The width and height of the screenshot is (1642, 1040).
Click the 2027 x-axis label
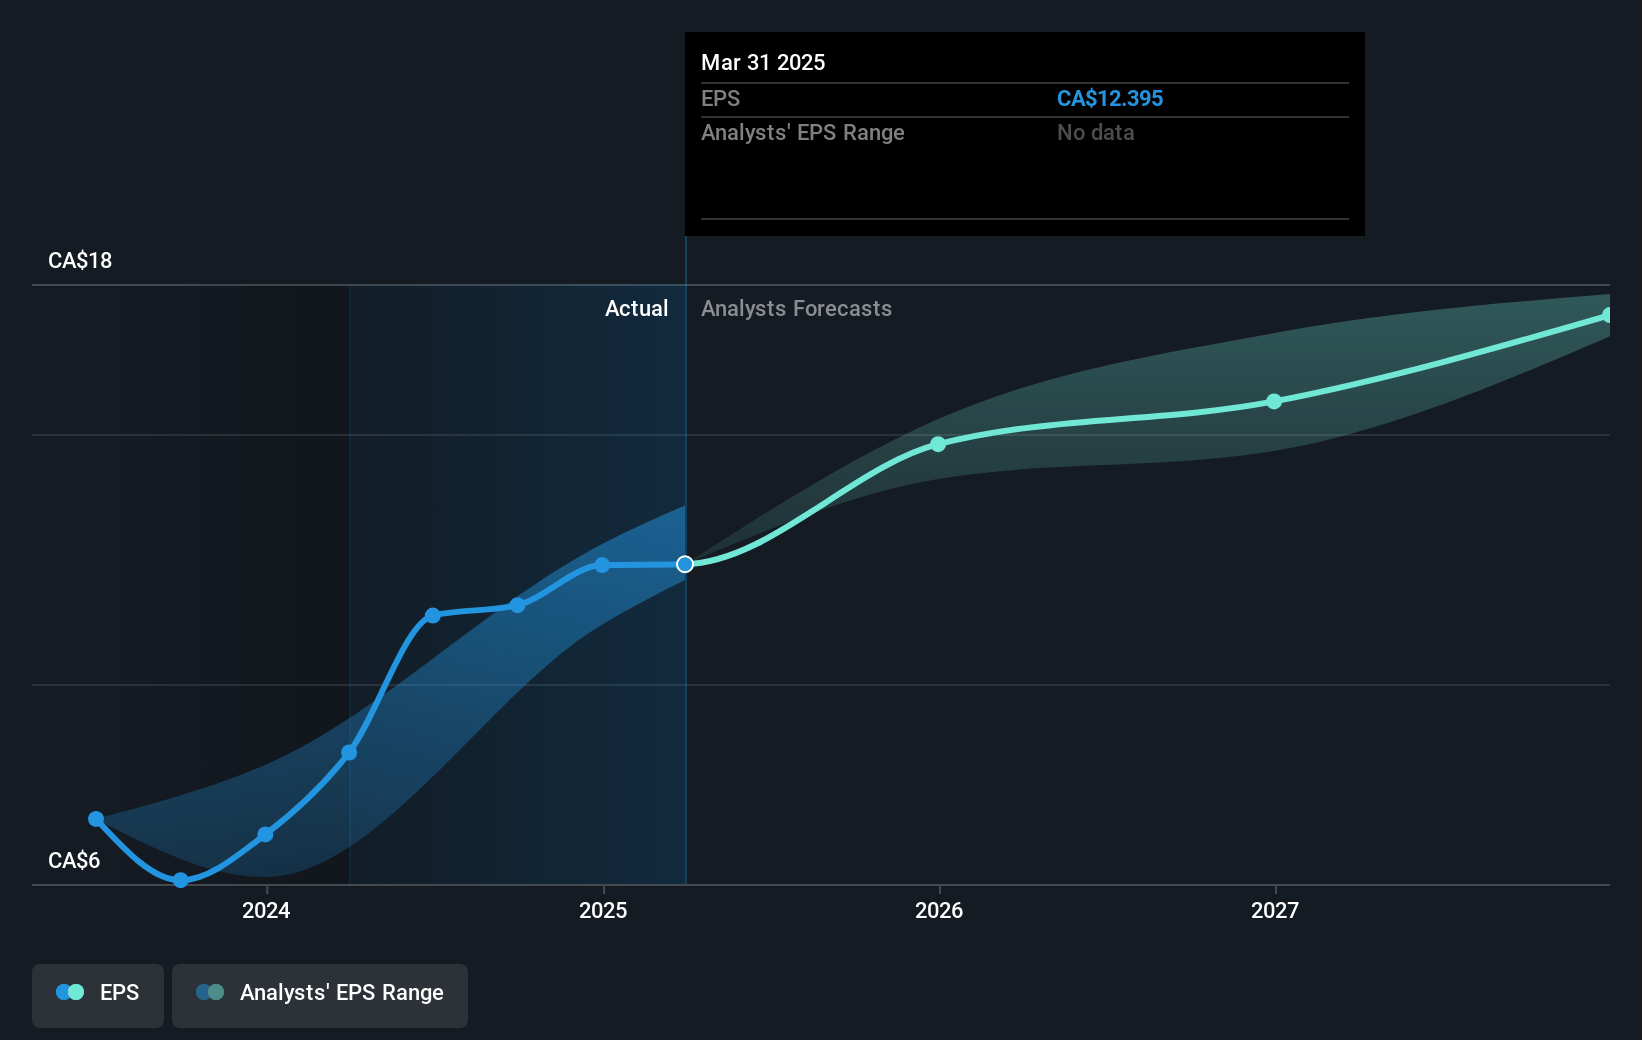point(1275,910)
